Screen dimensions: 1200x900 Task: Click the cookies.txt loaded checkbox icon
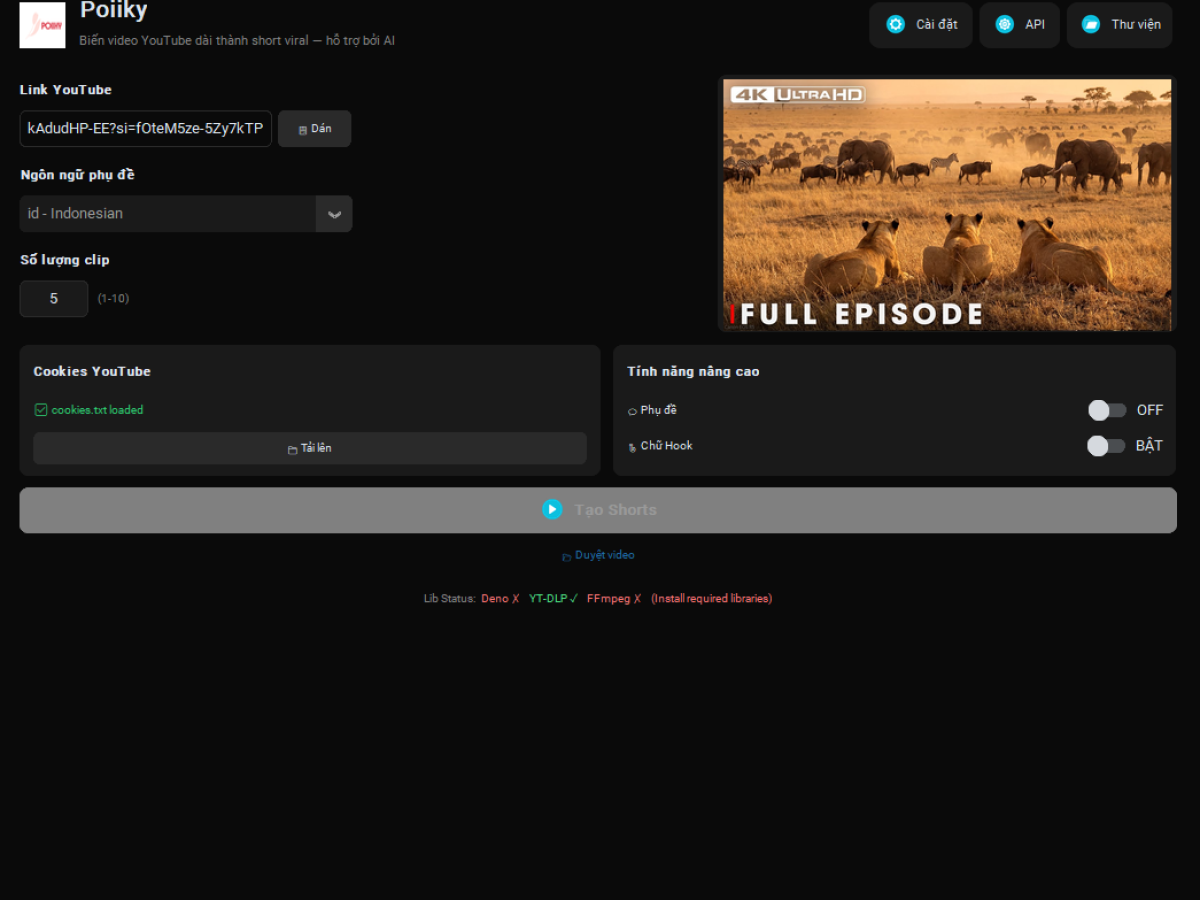pyautogui.click(x=41, y=410)
